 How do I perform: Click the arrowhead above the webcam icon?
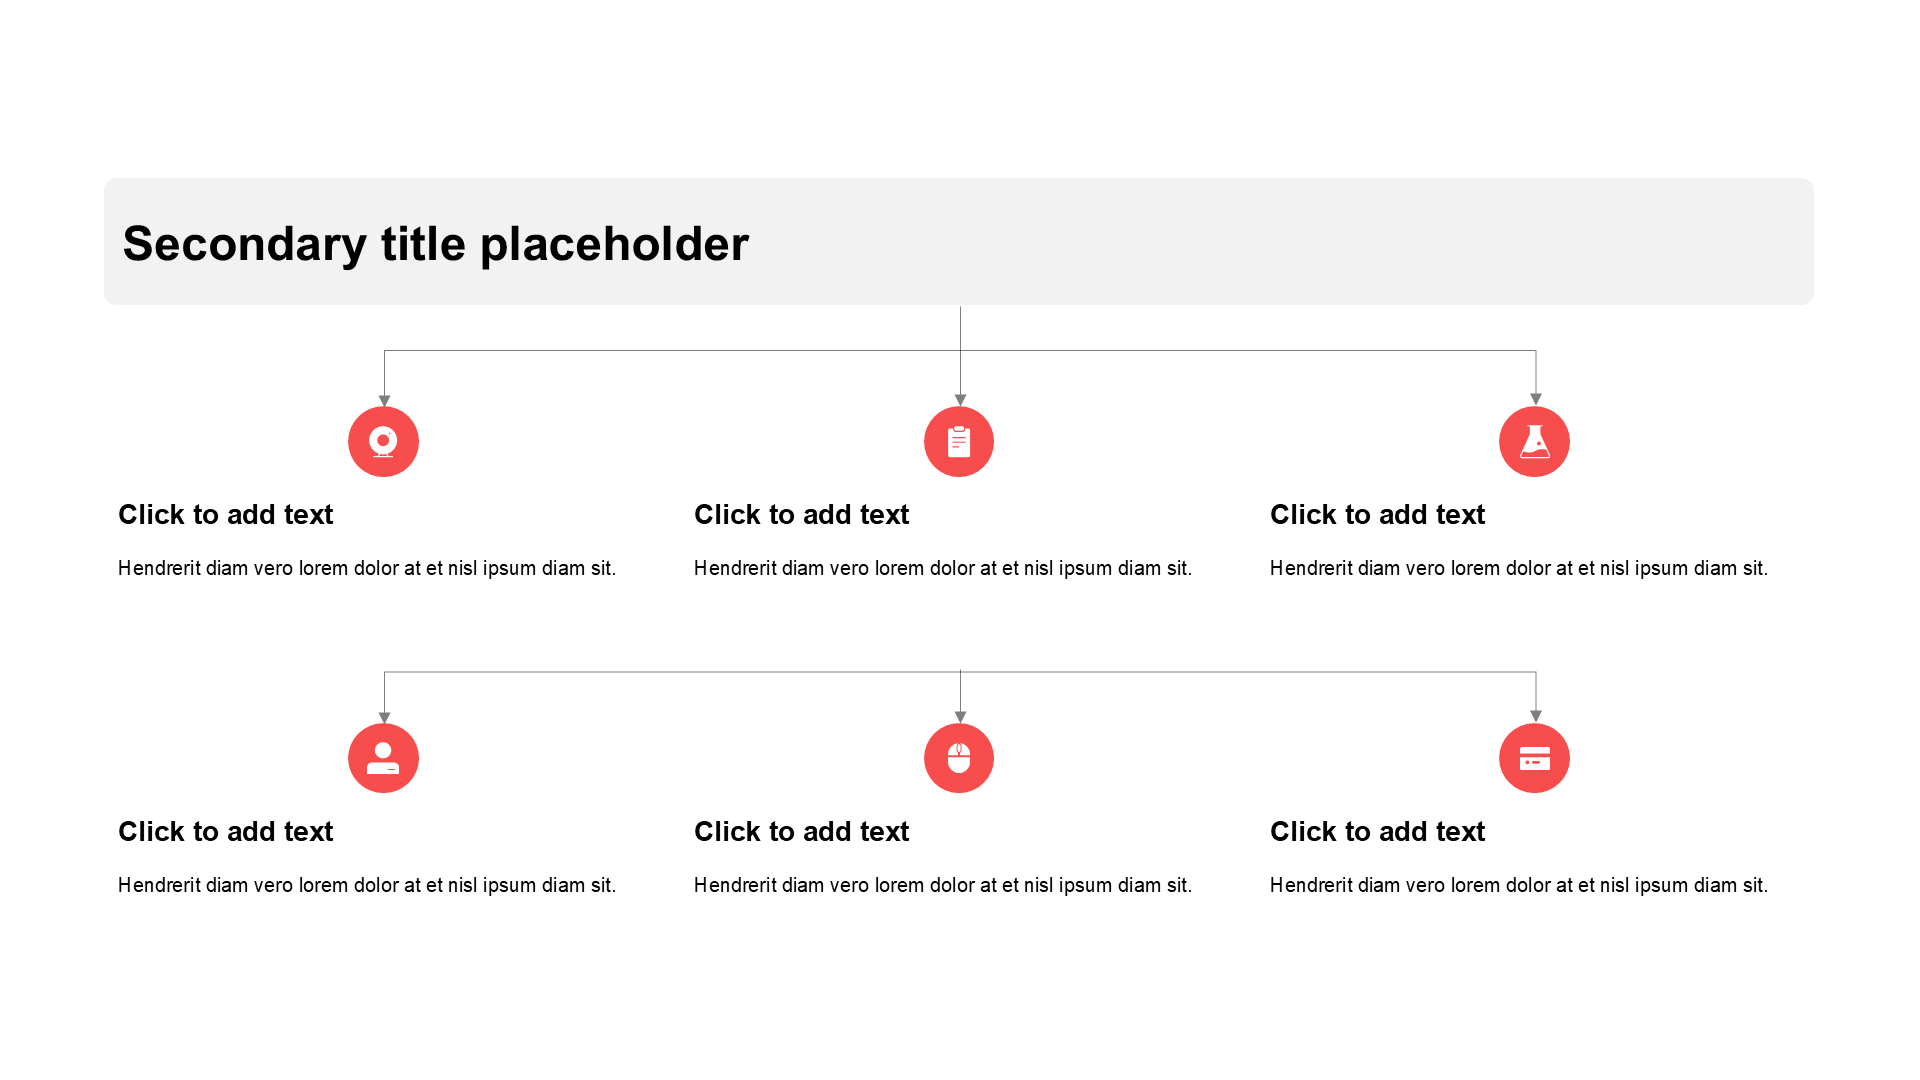click(384, 400)
